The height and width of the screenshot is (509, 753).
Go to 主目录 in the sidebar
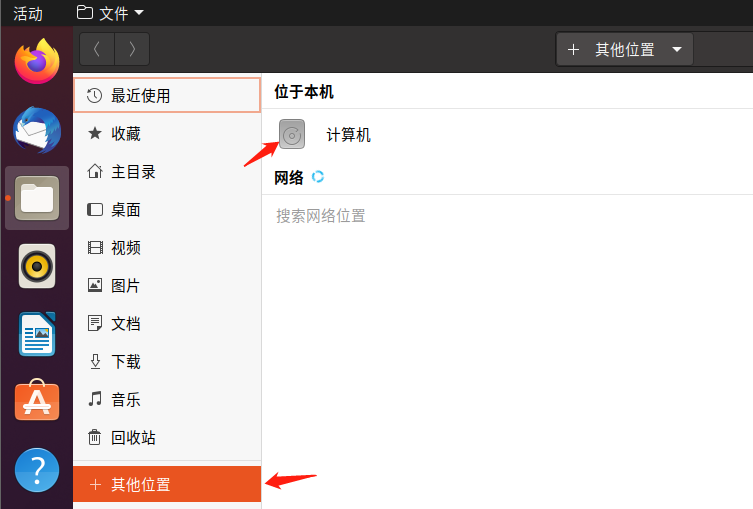click(167, 171)
